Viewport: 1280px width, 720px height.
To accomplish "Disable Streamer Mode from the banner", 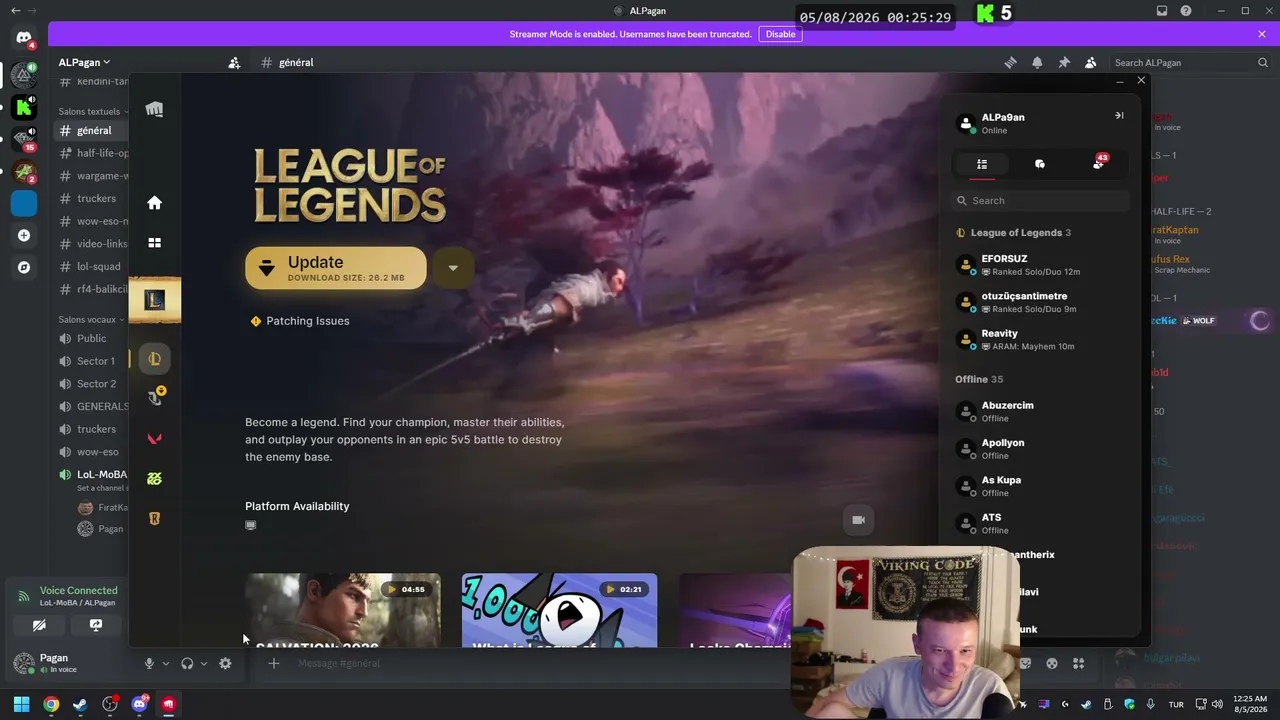I will pyautogui.click(x=780, y=34).
